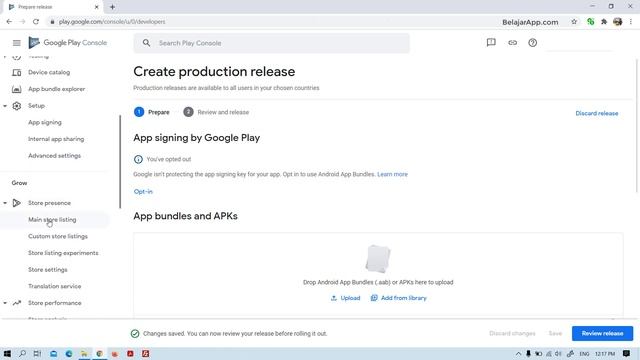Open Translation service
Viewport: 640px width, 360px height.
coord(54,287)
